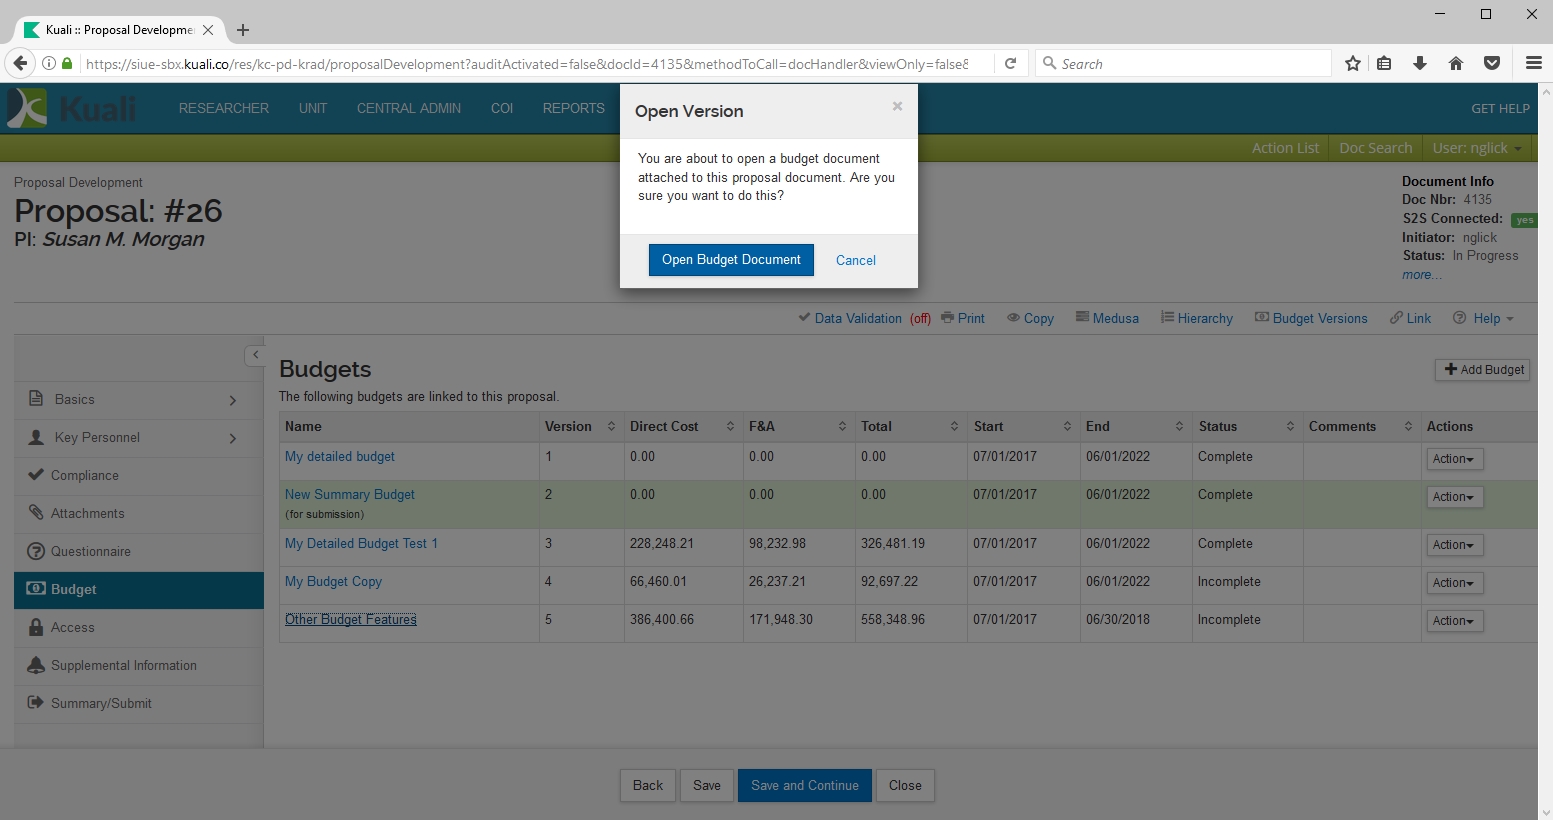This screenshot has height=820, width=1553.
Task: Close the dialog with the X icon
Action: pos(897,106)
